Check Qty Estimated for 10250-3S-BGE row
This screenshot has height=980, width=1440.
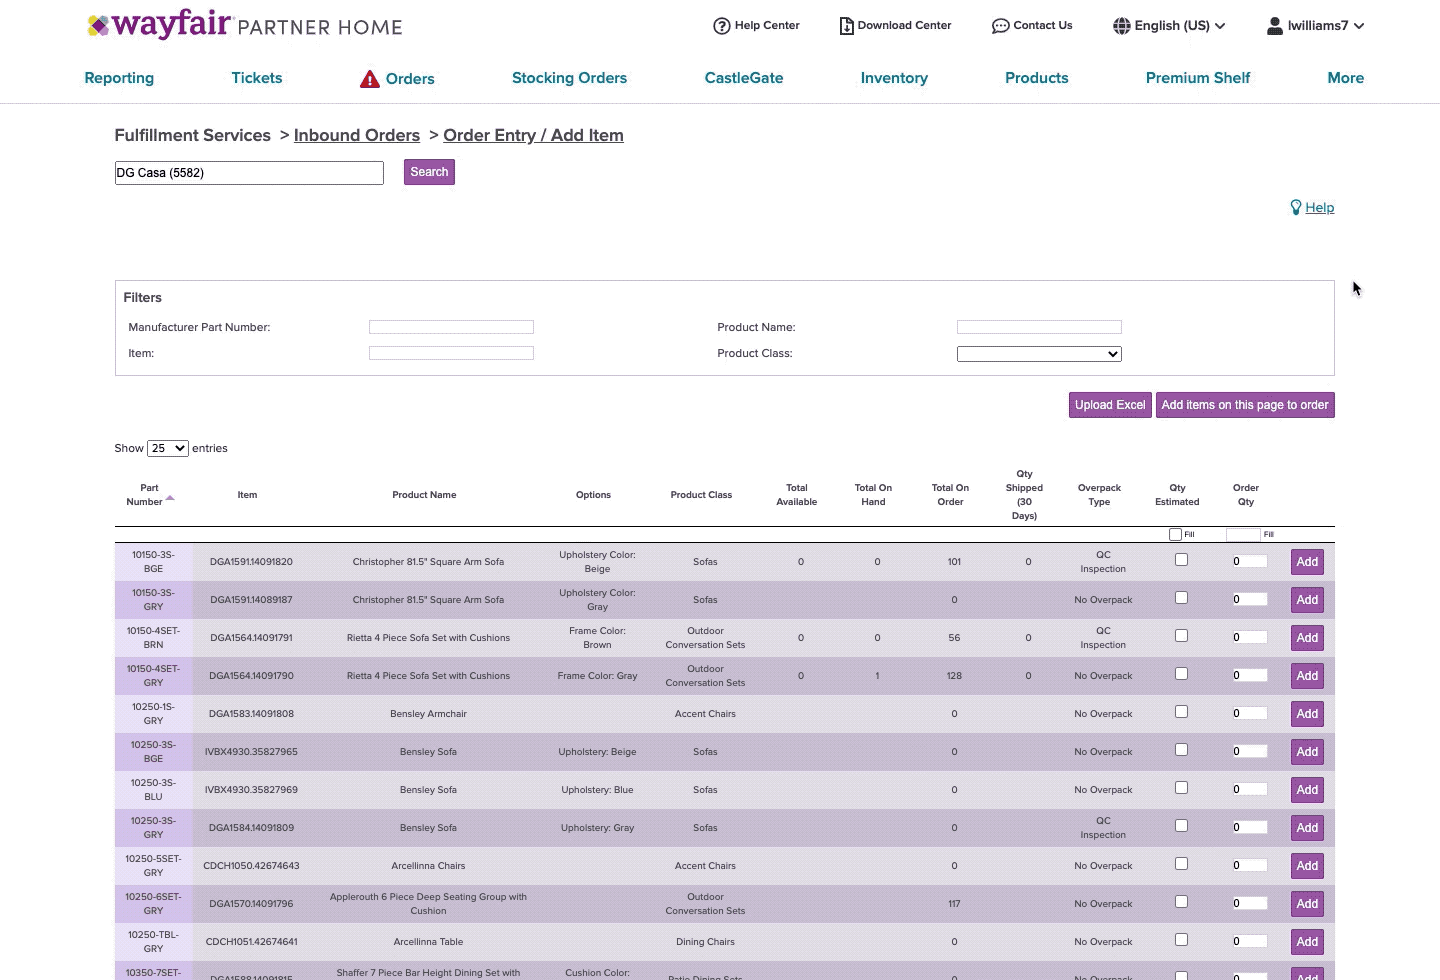click(1181, 750)
